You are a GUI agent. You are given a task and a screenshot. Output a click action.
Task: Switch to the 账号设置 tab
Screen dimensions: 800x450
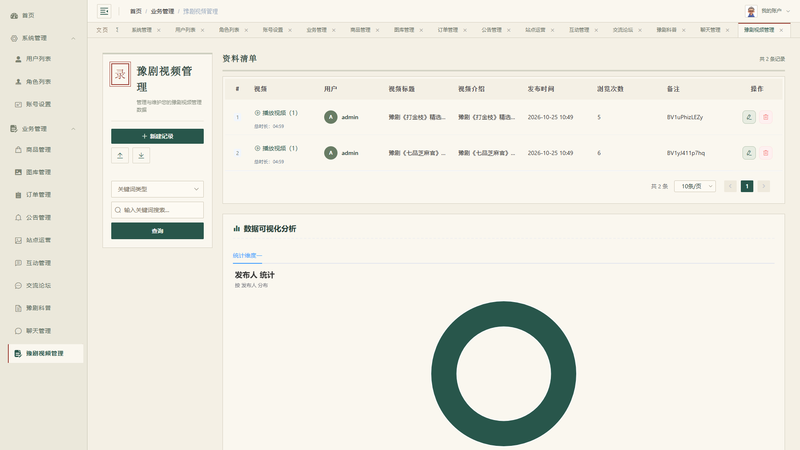point(273,30)
